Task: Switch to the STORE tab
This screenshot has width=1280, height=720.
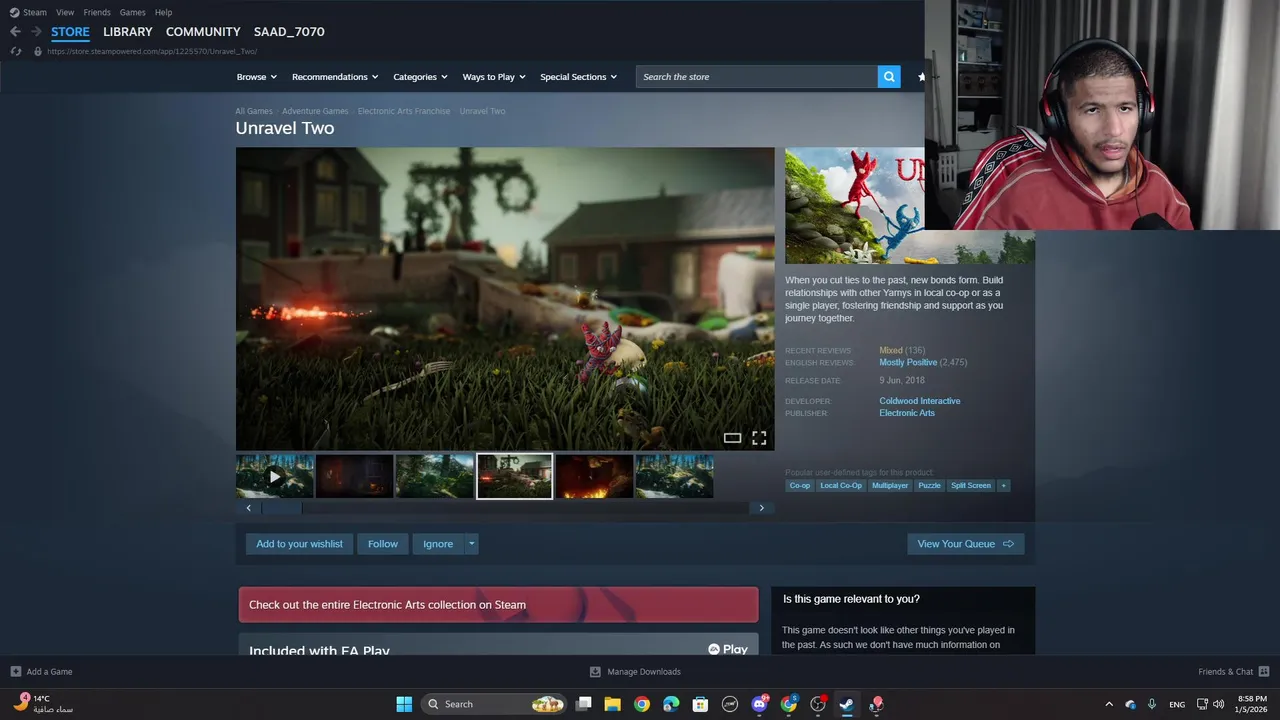Action: [x=70, y=32]
